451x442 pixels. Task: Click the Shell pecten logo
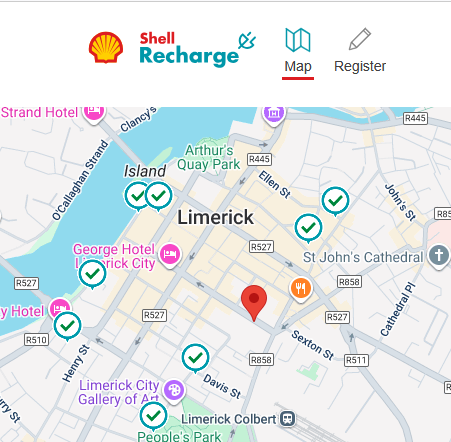pos(106,48)
